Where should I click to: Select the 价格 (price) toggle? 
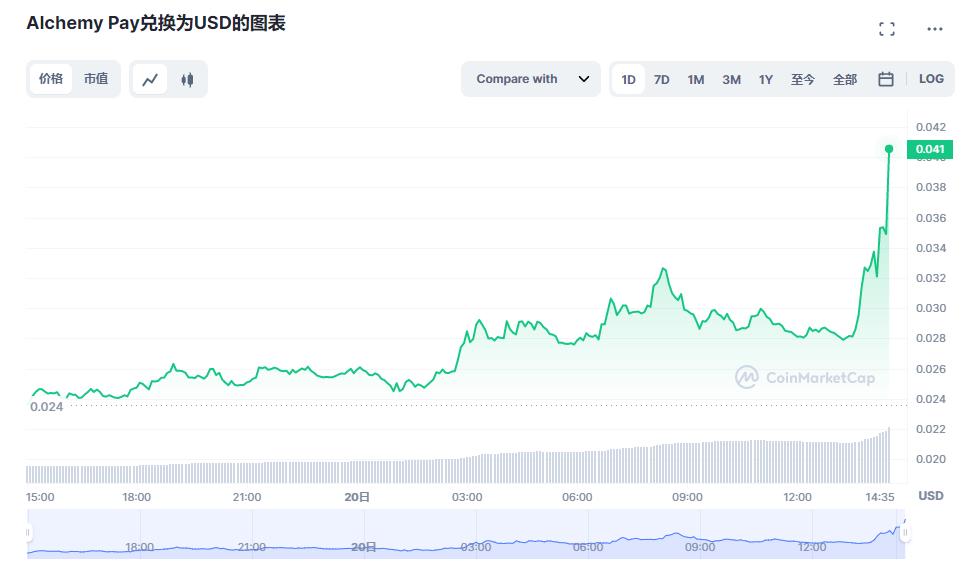(x=51, y=79)
